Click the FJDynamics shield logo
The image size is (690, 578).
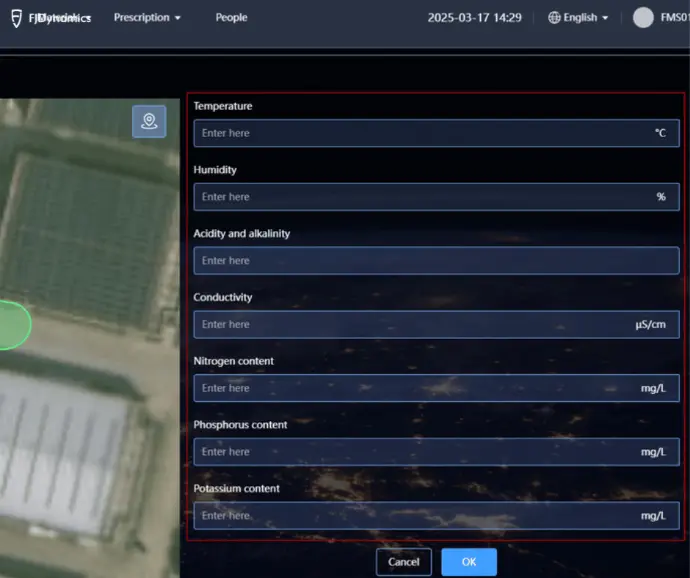pos(16,18)
